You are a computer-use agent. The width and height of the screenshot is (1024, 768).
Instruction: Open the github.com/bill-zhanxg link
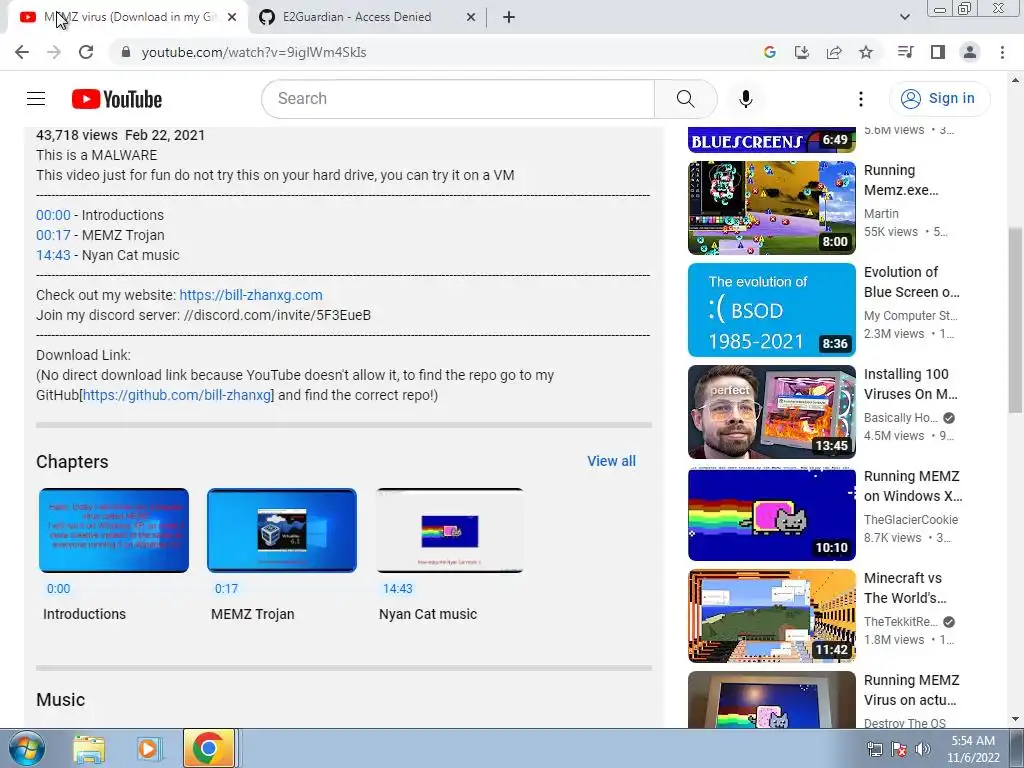point(176,395)
